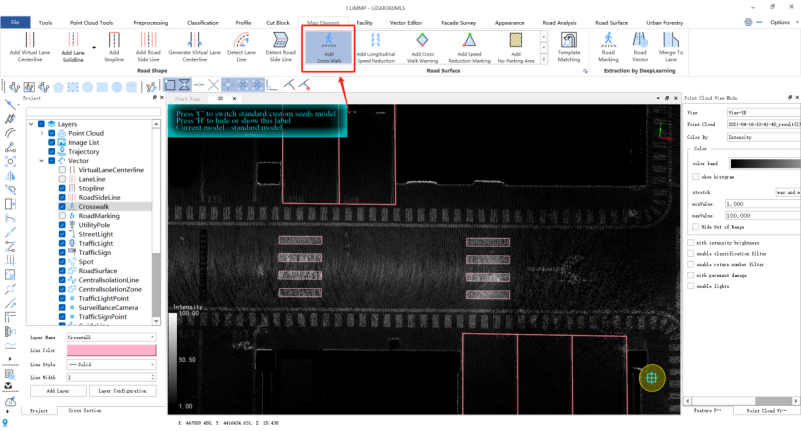The height and width of the screenshot is (431, 801).
Task: Run the Detect Lane Line tool
Action: point(241,47)
